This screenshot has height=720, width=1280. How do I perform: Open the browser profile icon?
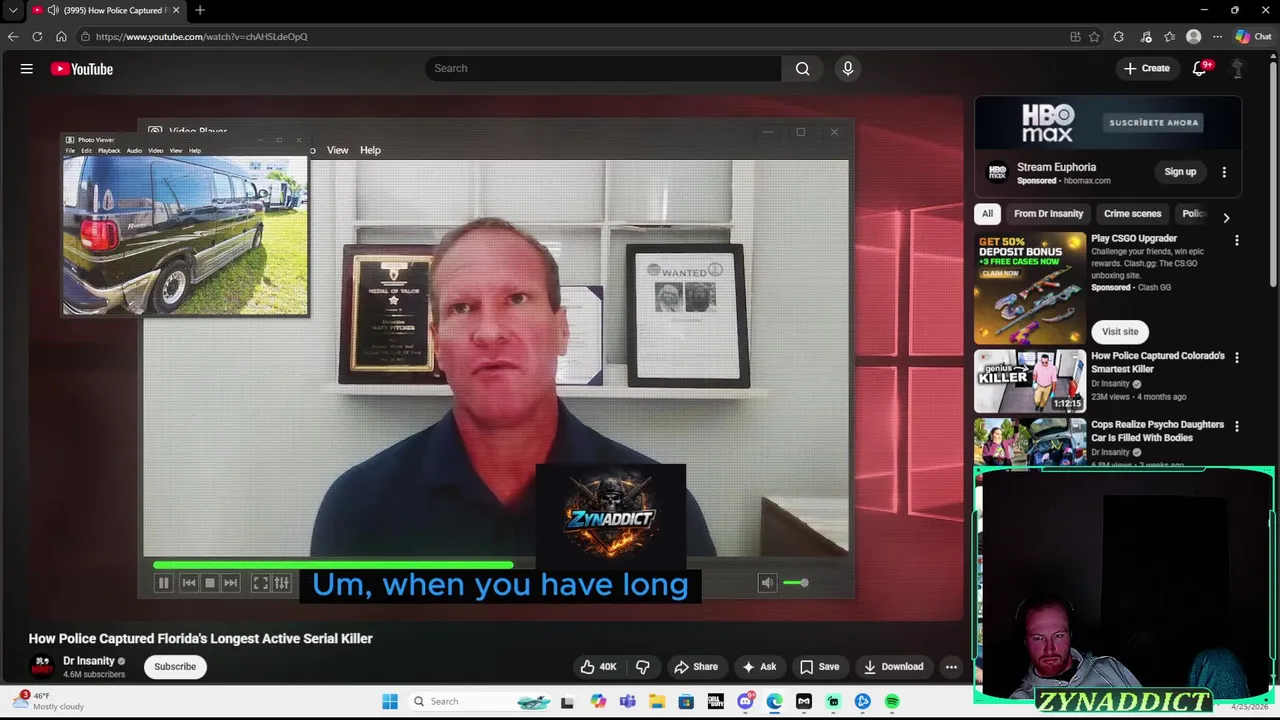[1193, 37]
